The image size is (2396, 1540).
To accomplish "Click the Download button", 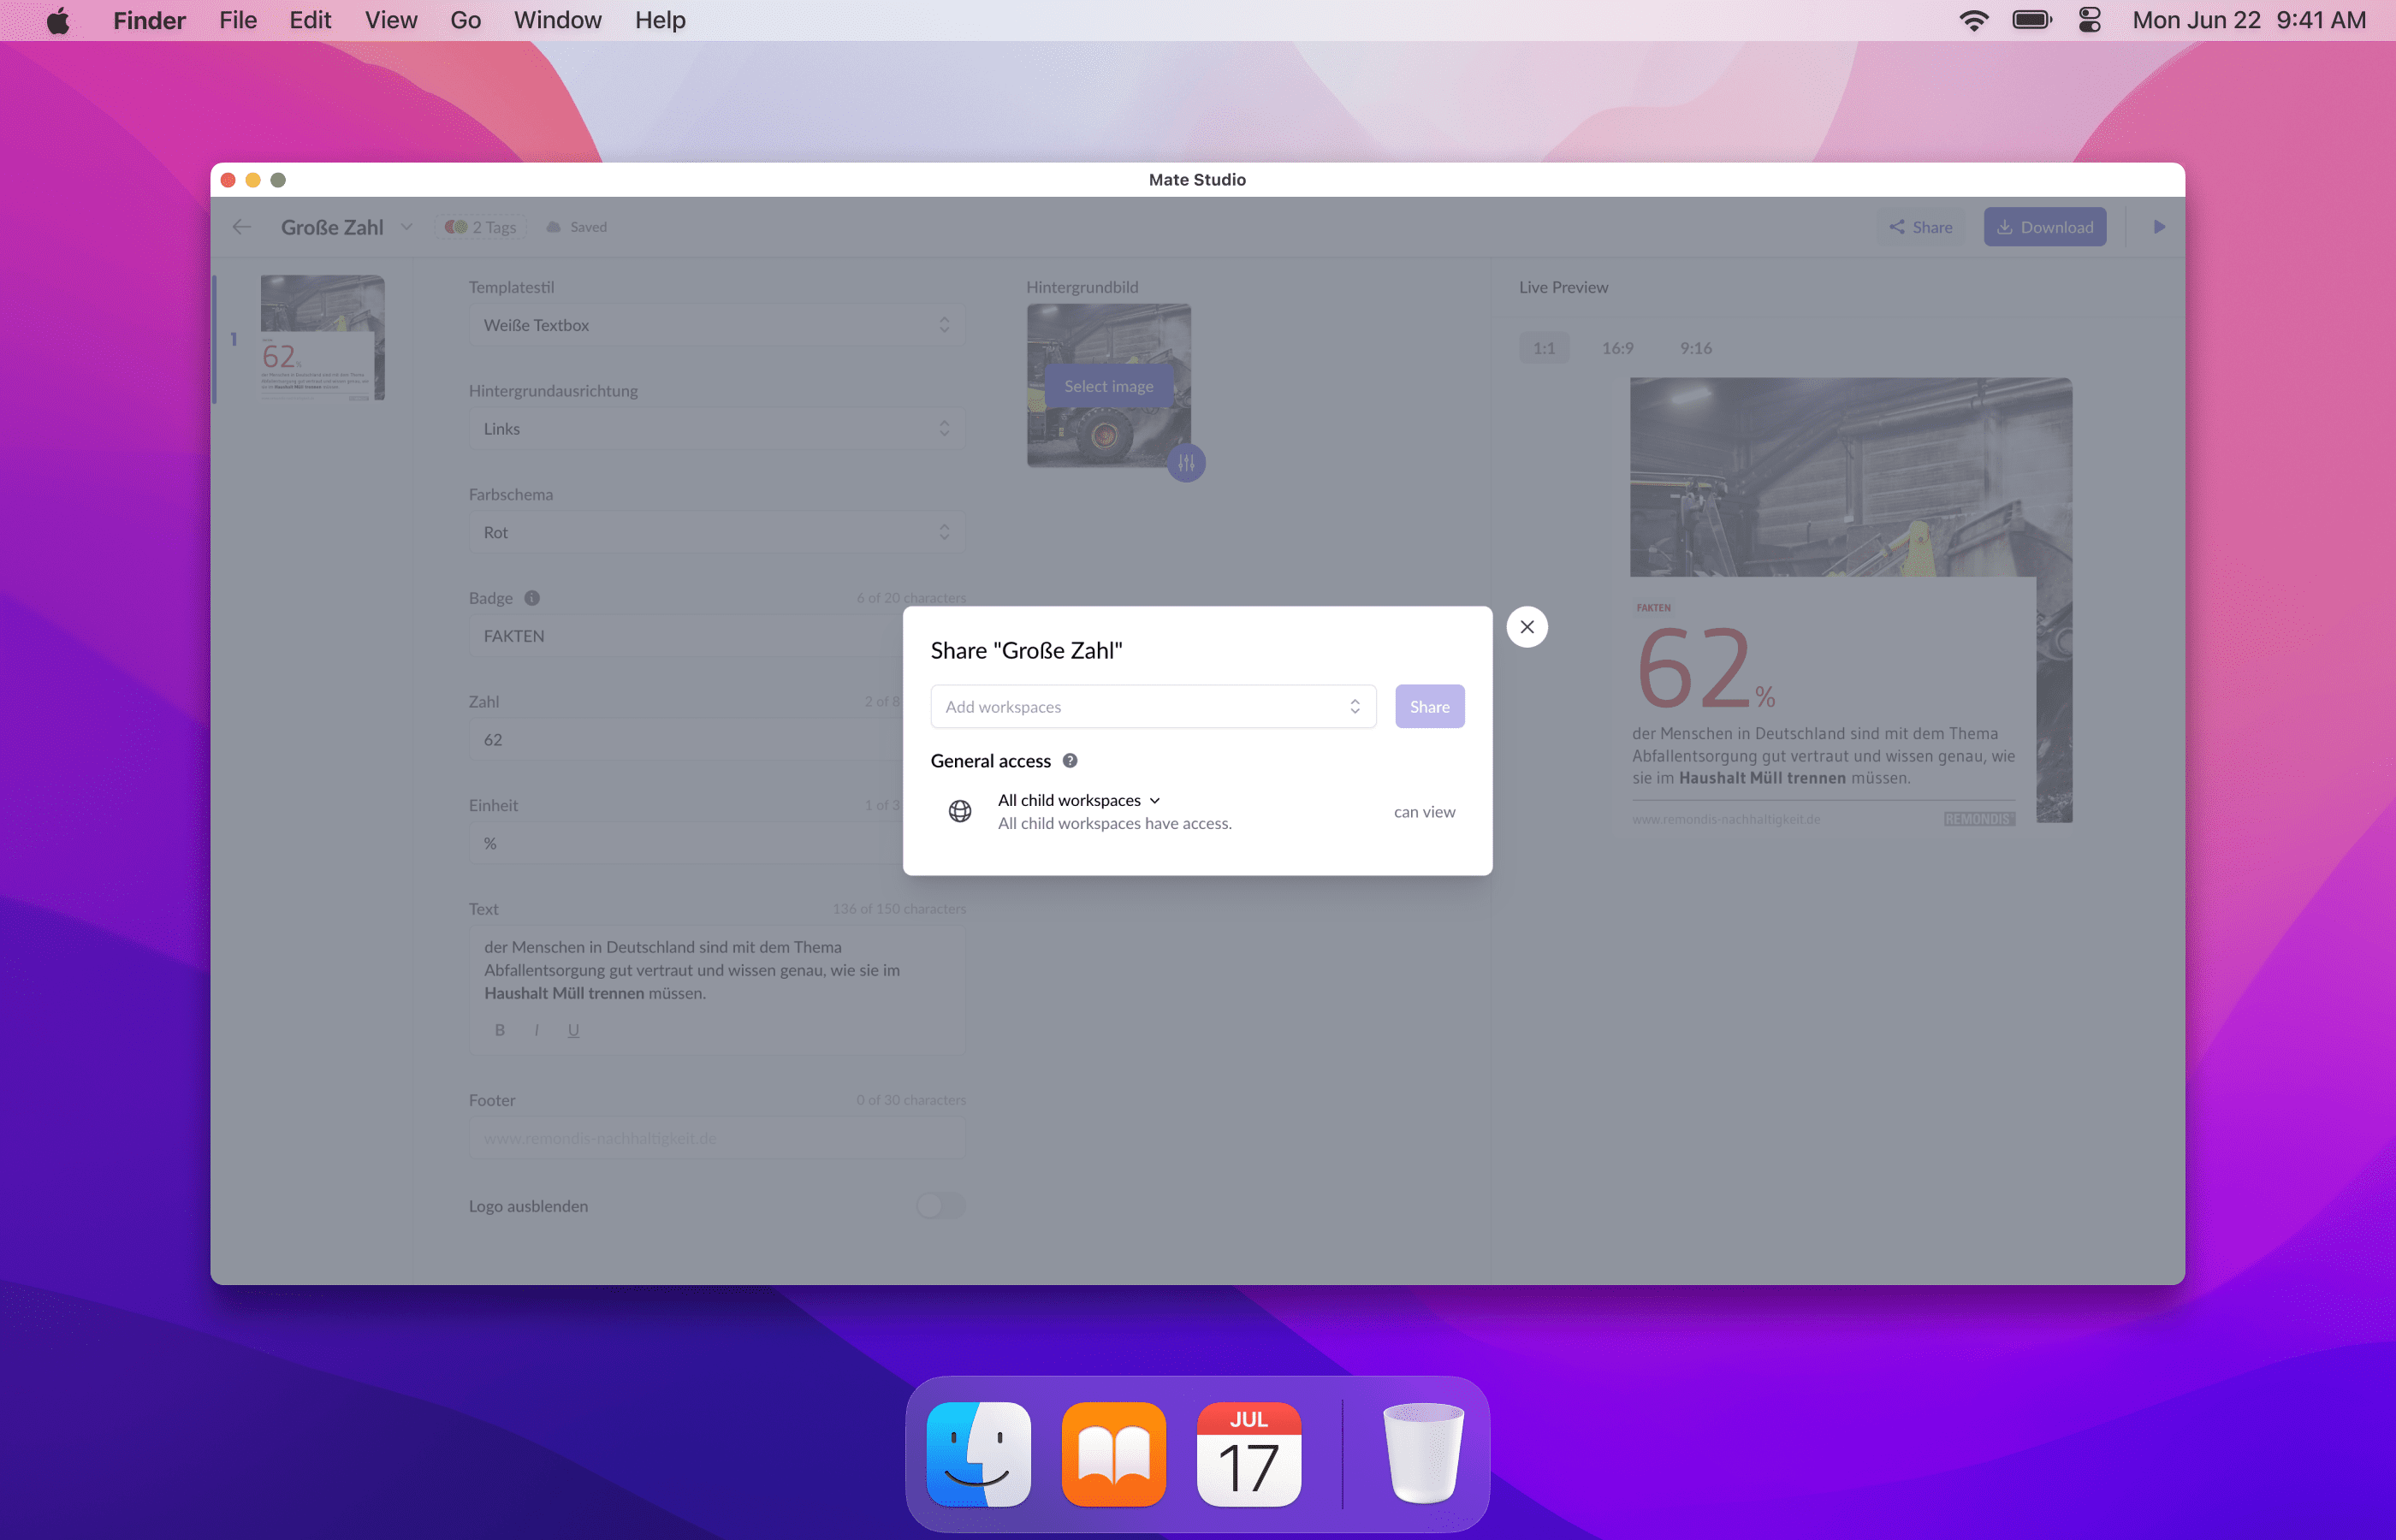I will coord(2045,227).
